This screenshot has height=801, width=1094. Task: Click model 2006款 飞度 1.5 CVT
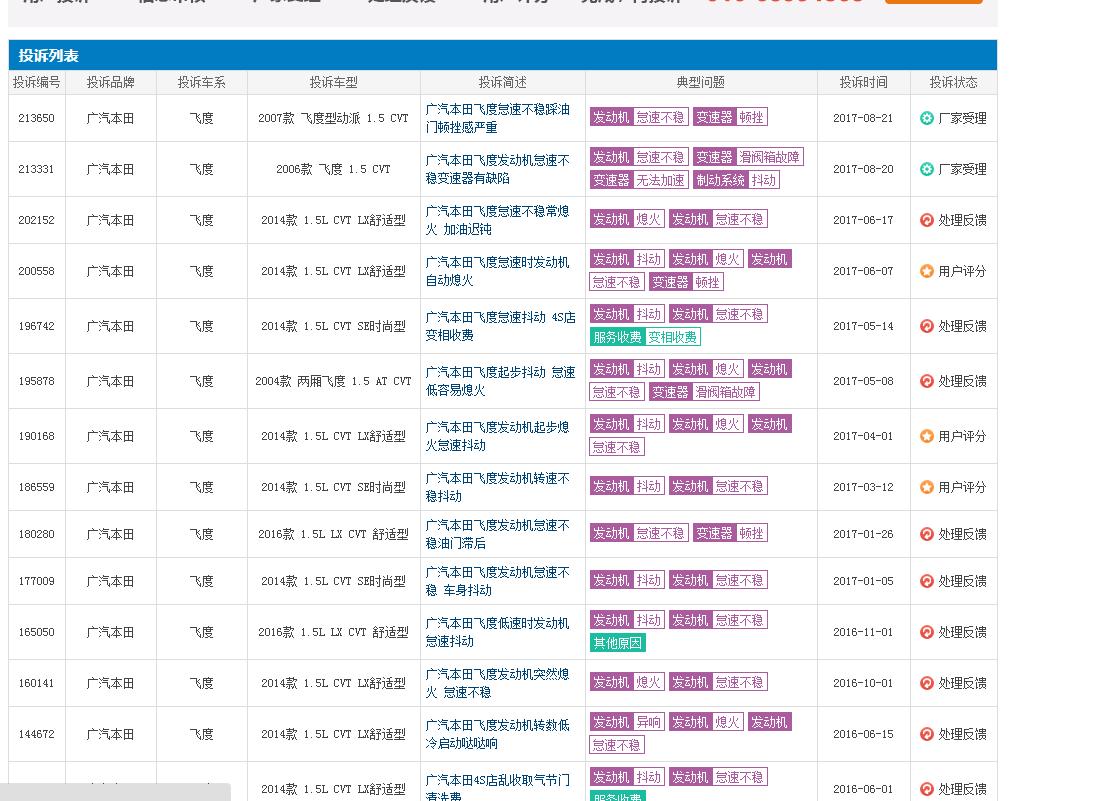click(334, 169)
